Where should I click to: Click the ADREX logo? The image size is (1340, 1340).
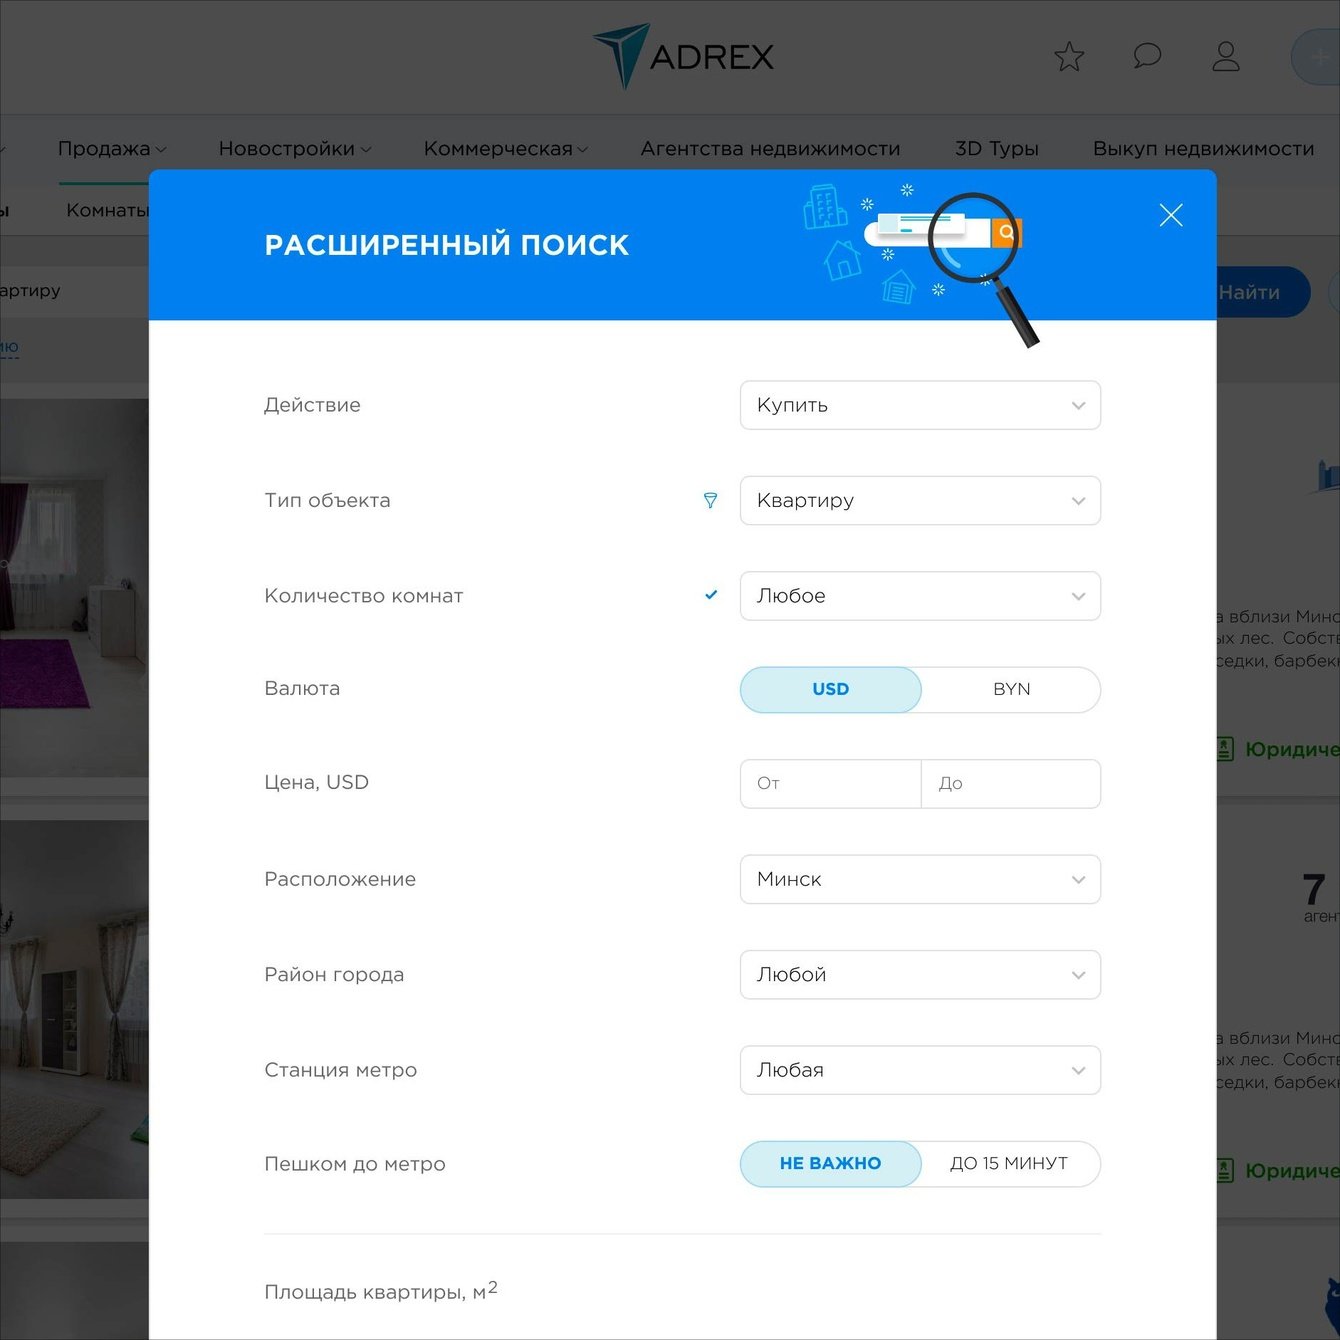point(683,56)
